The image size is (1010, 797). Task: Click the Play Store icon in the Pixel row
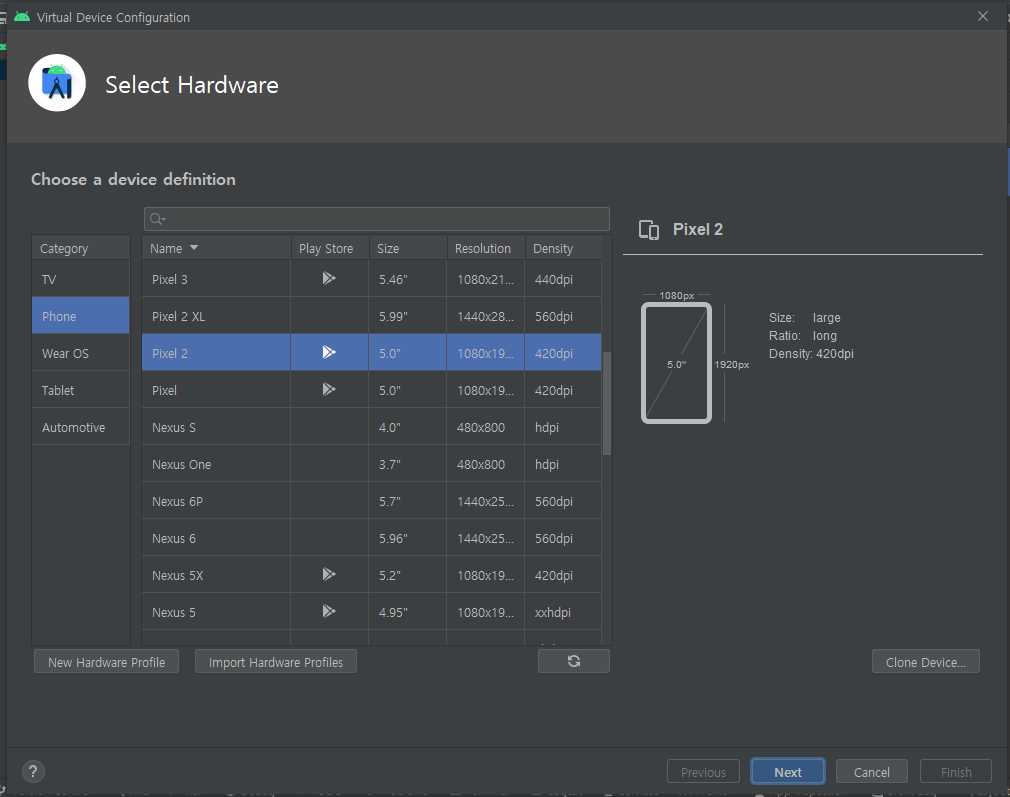coord(329,389)
